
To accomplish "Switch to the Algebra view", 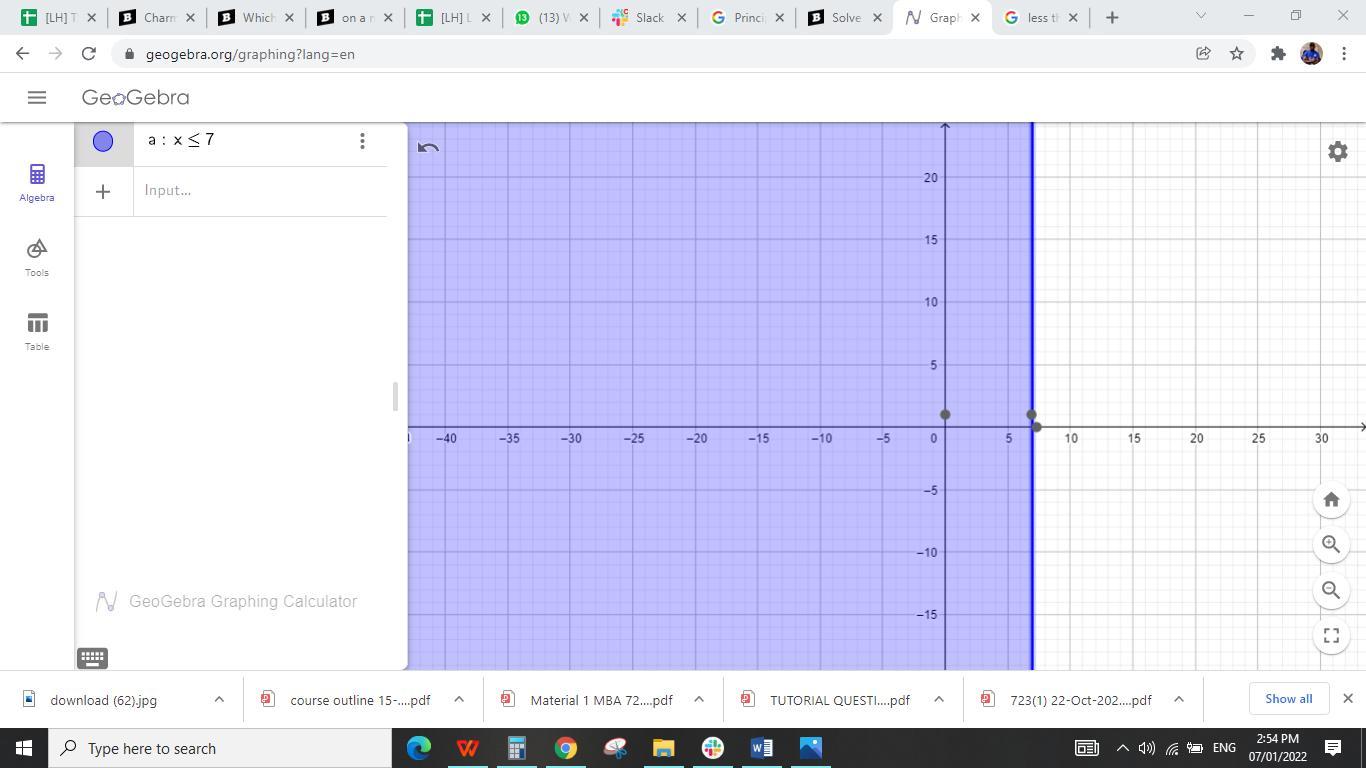I will point(37,183).
